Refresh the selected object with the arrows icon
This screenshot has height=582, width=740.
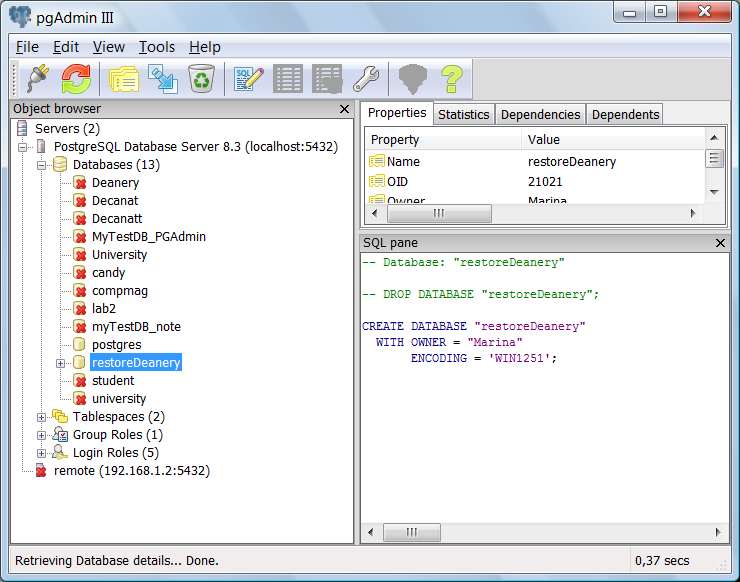click(x=76, y=78)
